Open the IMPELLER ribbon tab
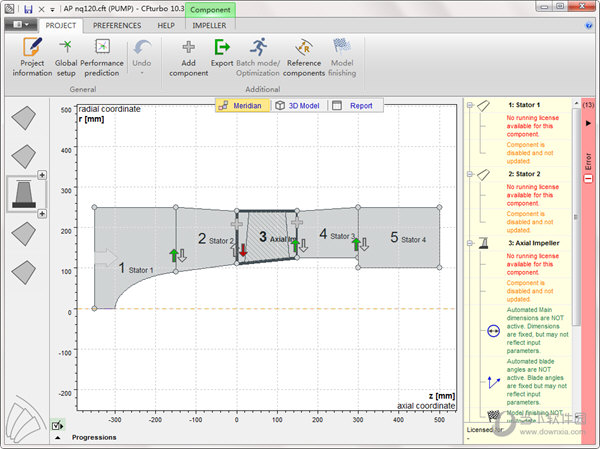The image size is (600, 449). (x=209, y=25)
